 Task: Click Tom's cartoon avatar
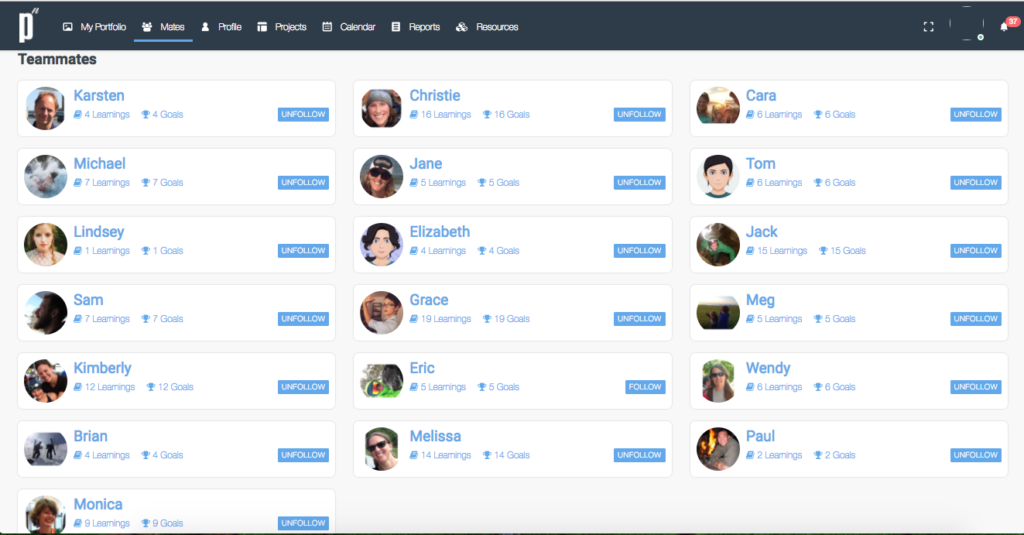pos(718,176)
